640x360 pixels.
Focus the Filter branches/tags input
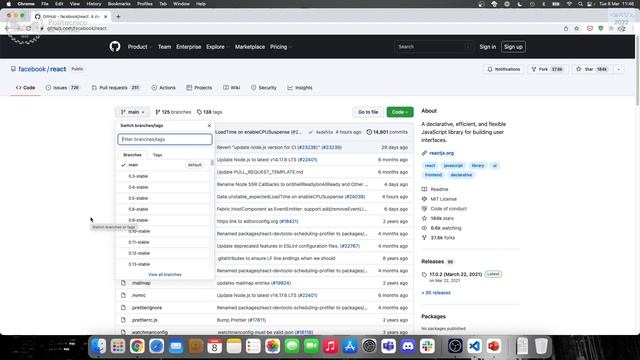coord(165,139)
